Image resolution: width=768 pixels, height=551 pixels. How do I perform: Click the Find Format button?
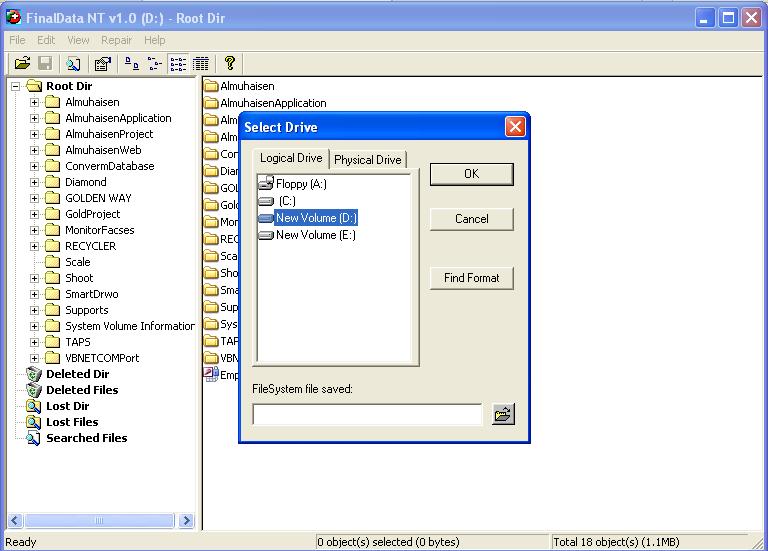(472, 278)
